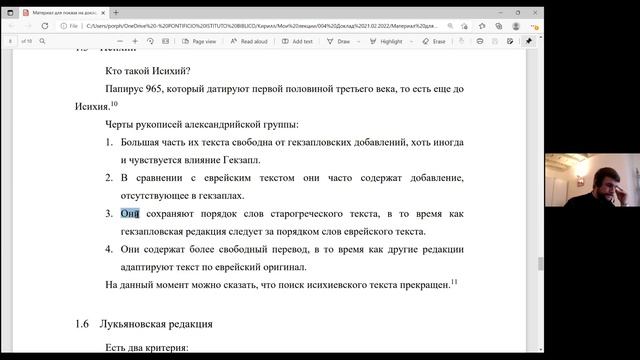Click the scrollbar down arrow
The image size is (640, 360).
(540, 349)
